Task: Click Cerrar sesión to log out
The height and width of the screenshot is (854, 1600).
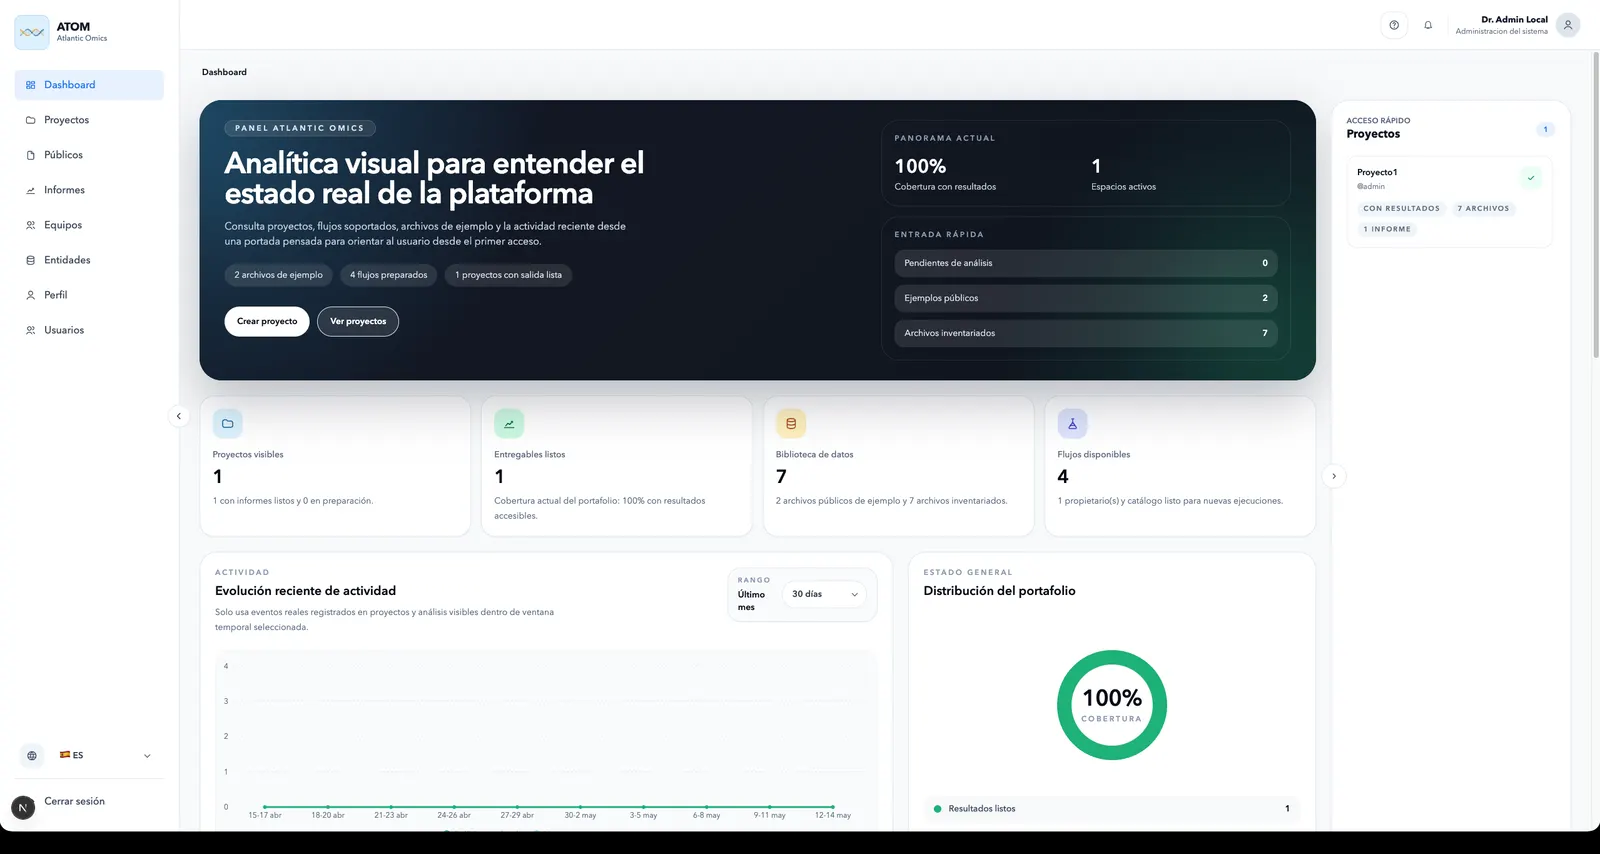Action: tap(74, 801)
